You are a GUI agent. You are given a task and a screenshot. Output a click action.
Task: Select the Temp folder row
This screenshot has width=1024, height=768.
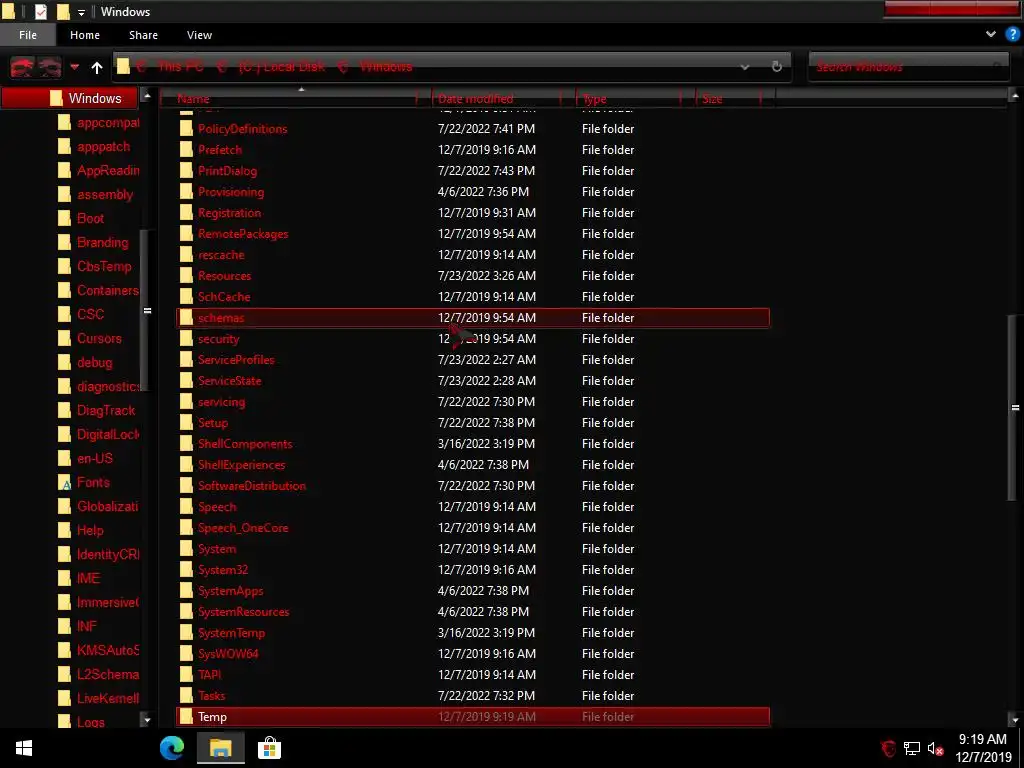tap(473, 716)
